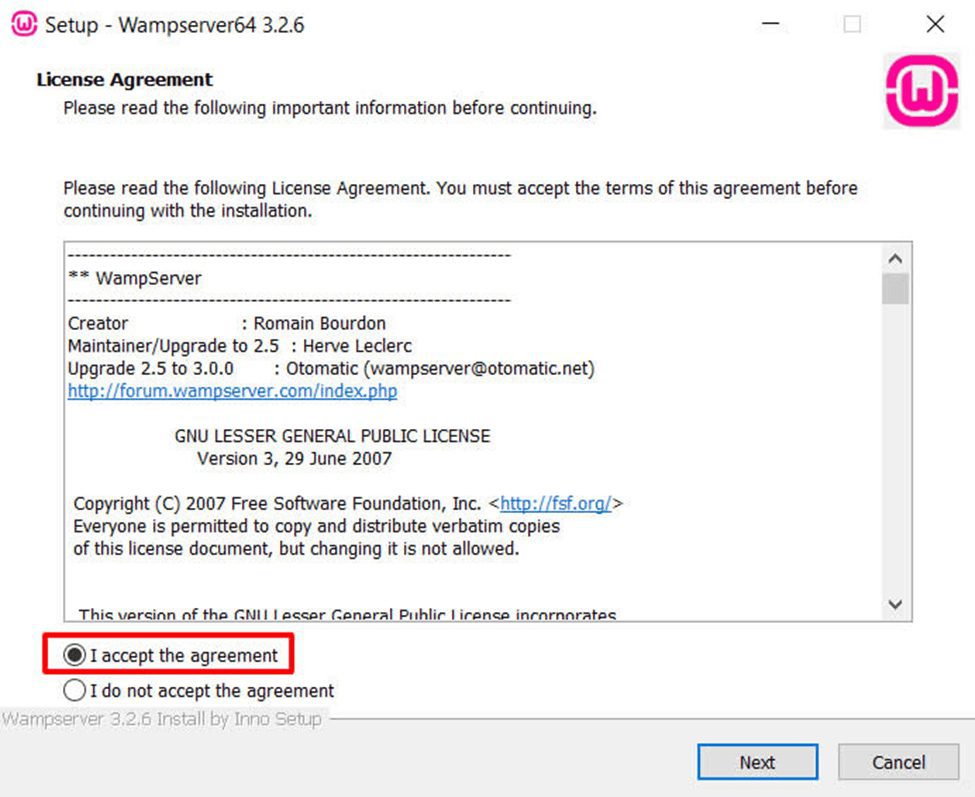This screenshot has height=797, width=975.
Task: Click the 'Creator : Romain Bourdon' line
Action: pyautogui.click(x=227, y=323)
